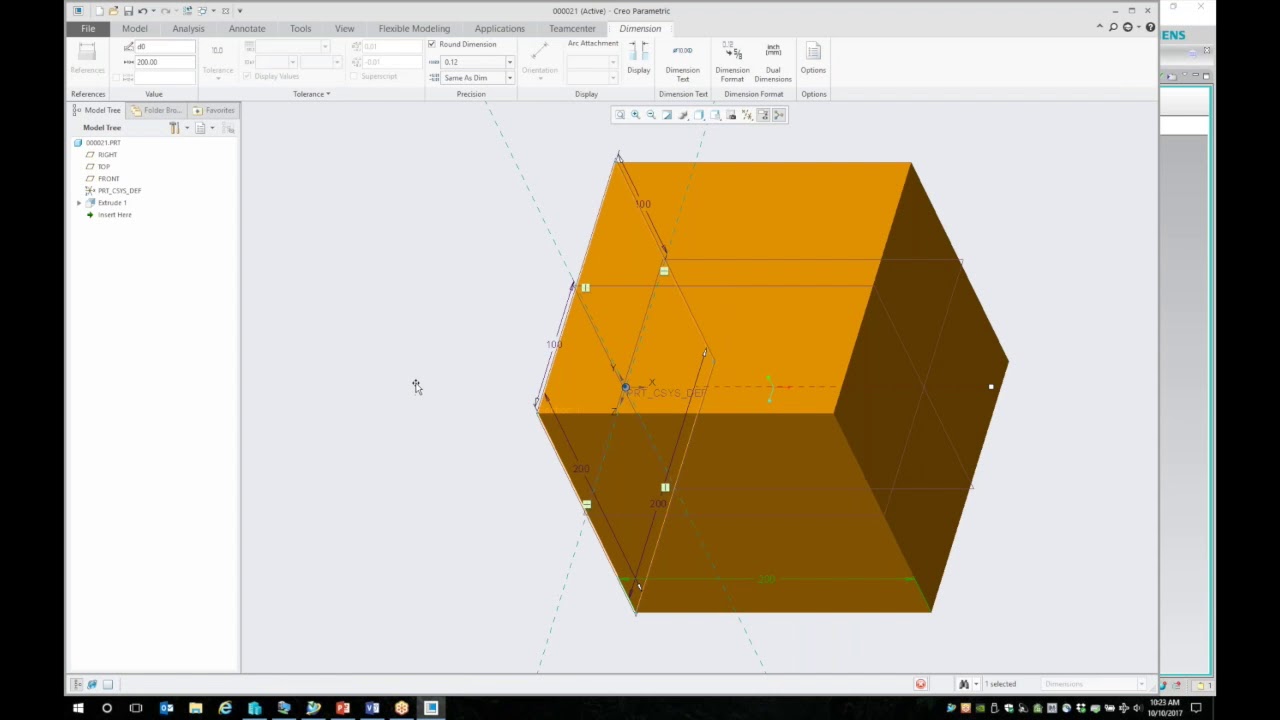
Task: Expand the Tolerance group dropdown
Action: tap(312, 94)
